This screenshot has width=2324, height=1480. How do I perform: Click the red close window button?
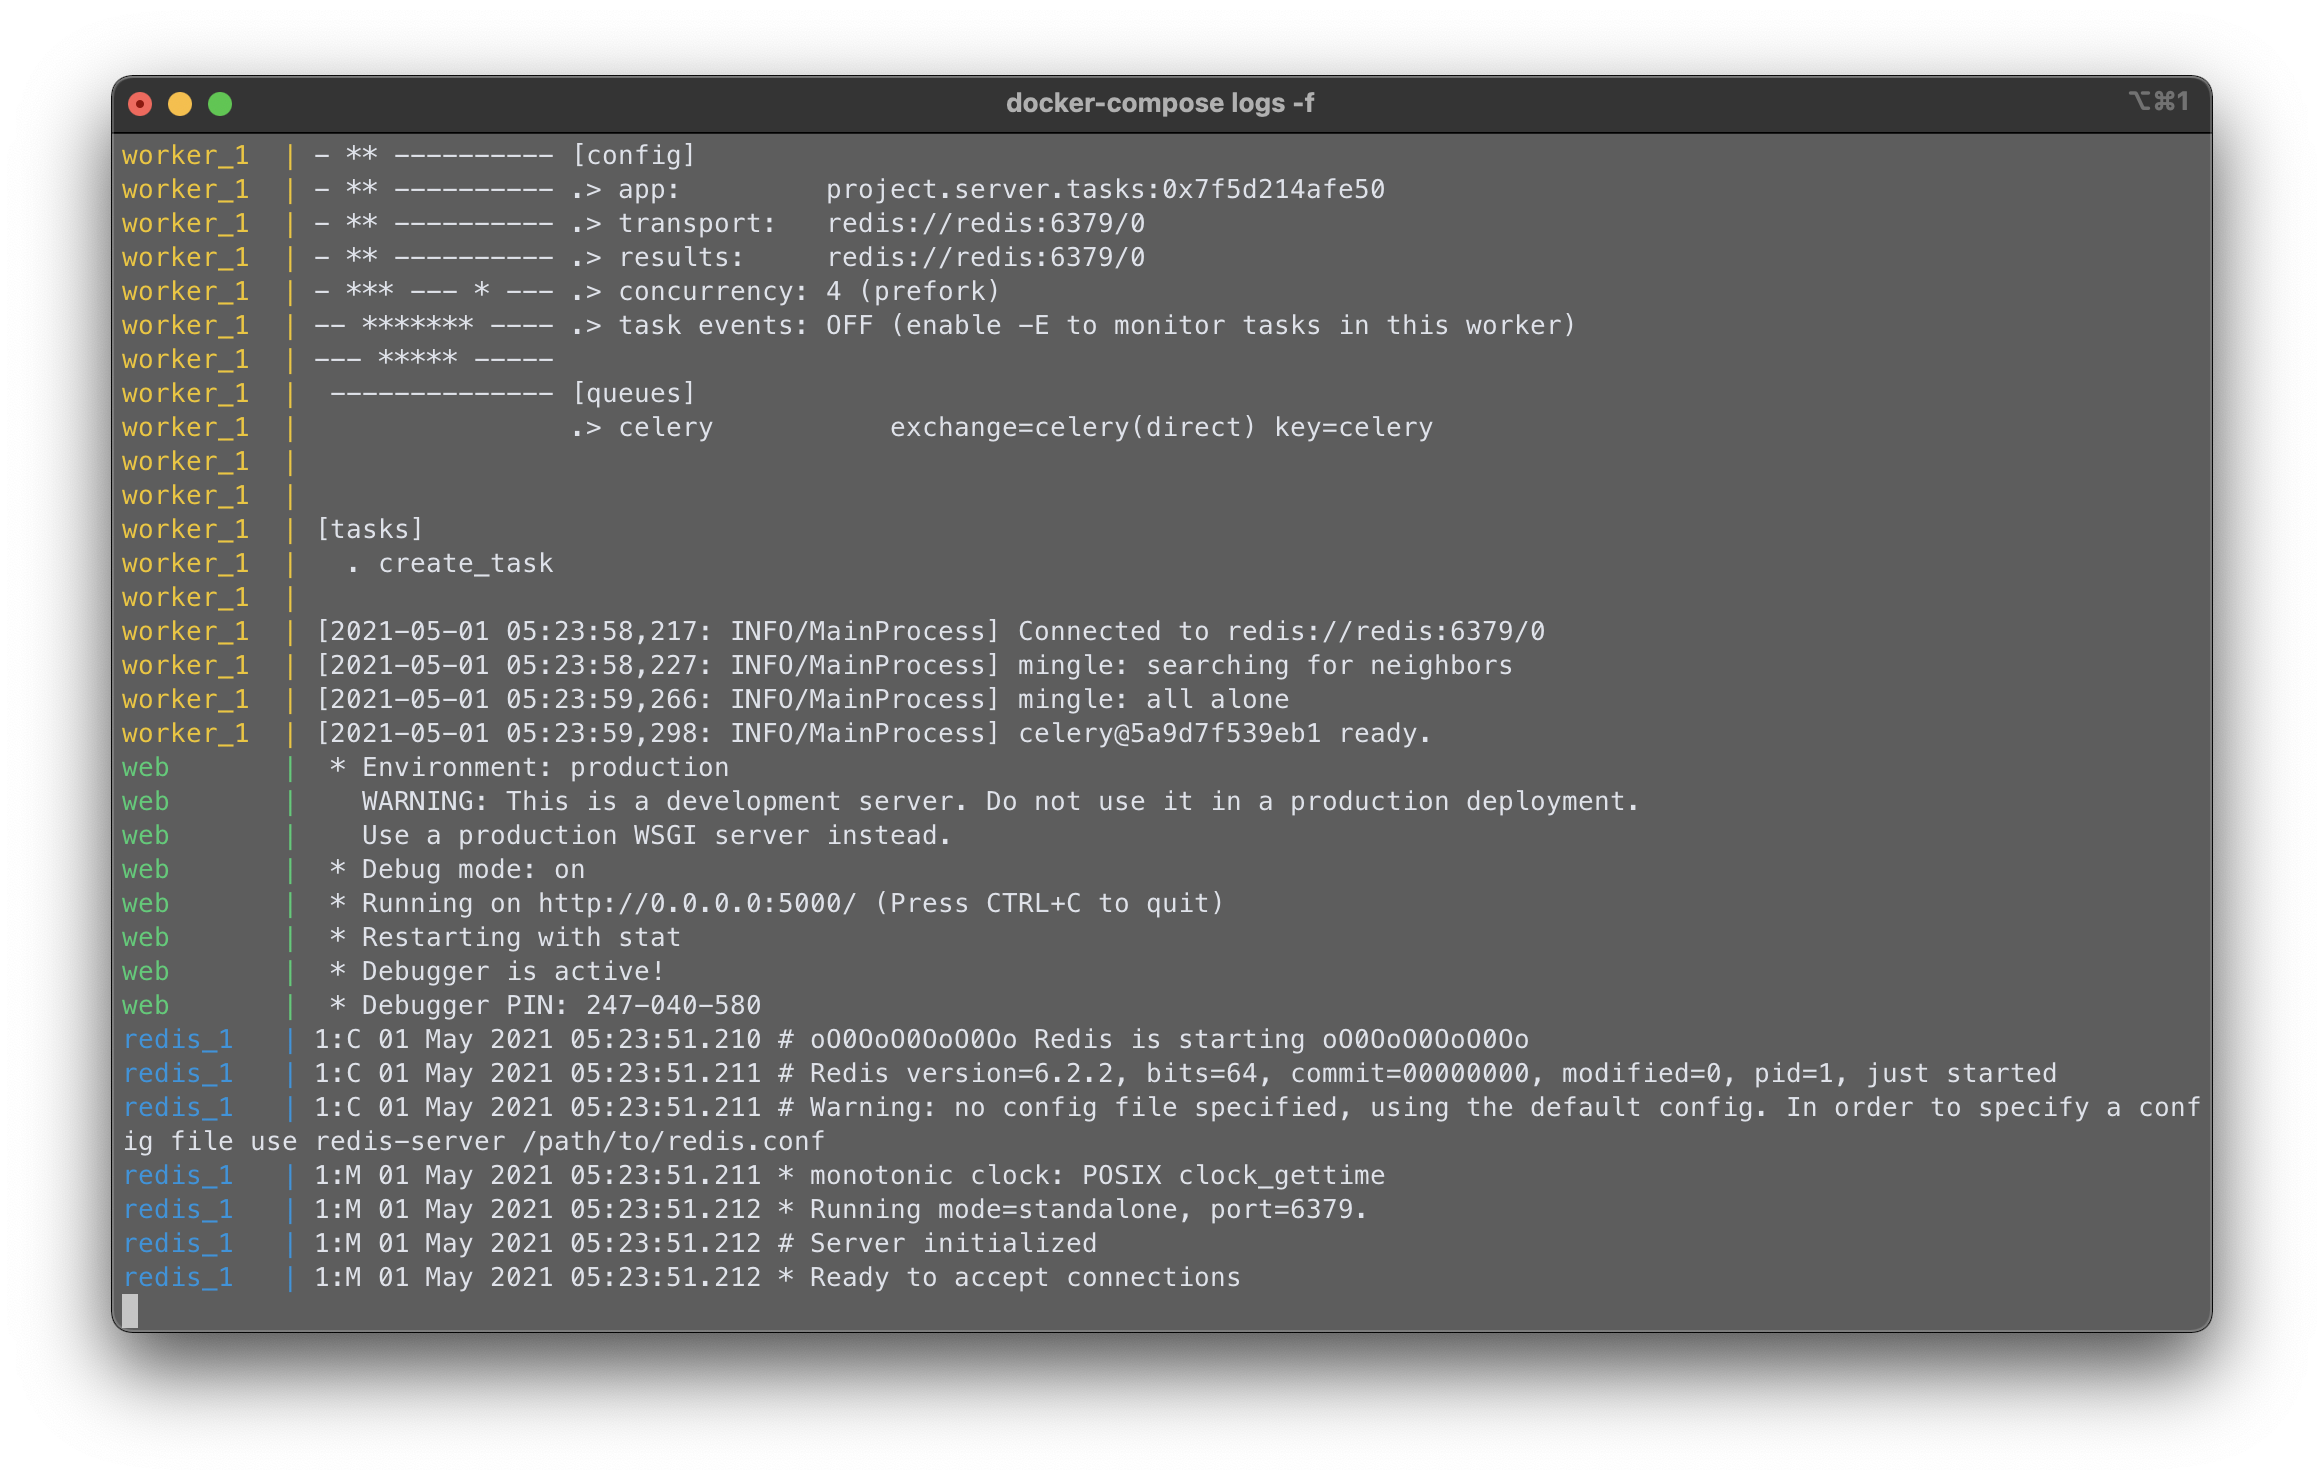point(140,104)
